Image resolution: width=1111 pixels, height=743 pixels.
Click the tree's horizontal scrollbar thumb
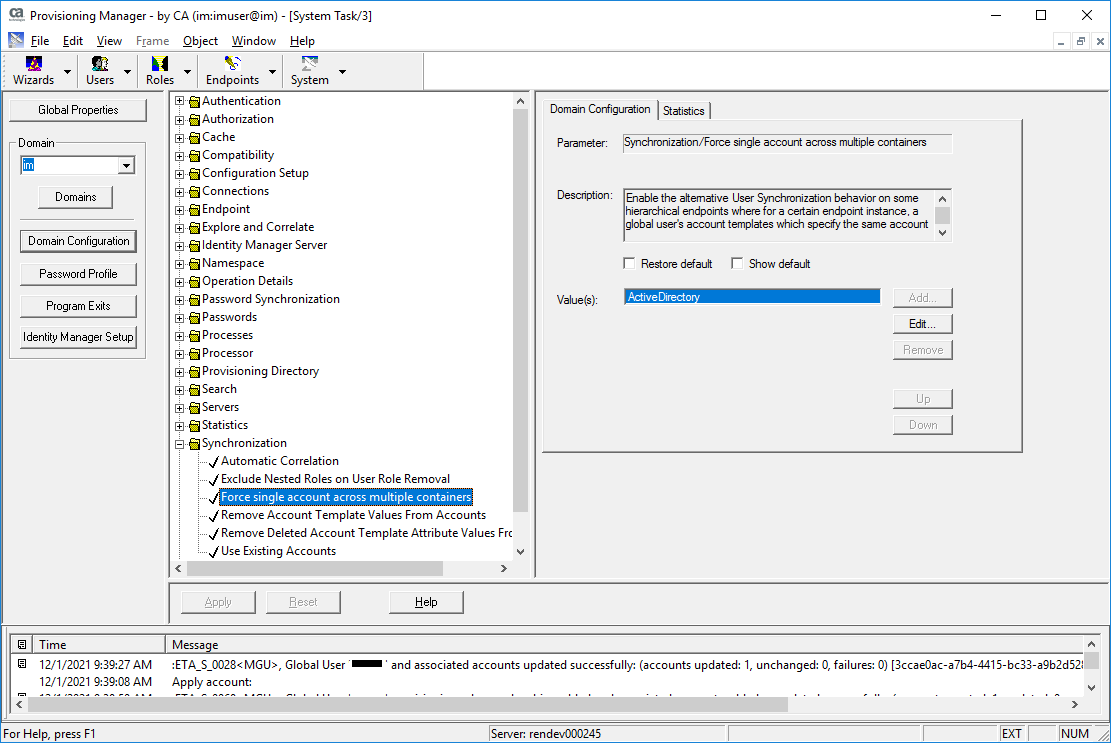(314, 568)
